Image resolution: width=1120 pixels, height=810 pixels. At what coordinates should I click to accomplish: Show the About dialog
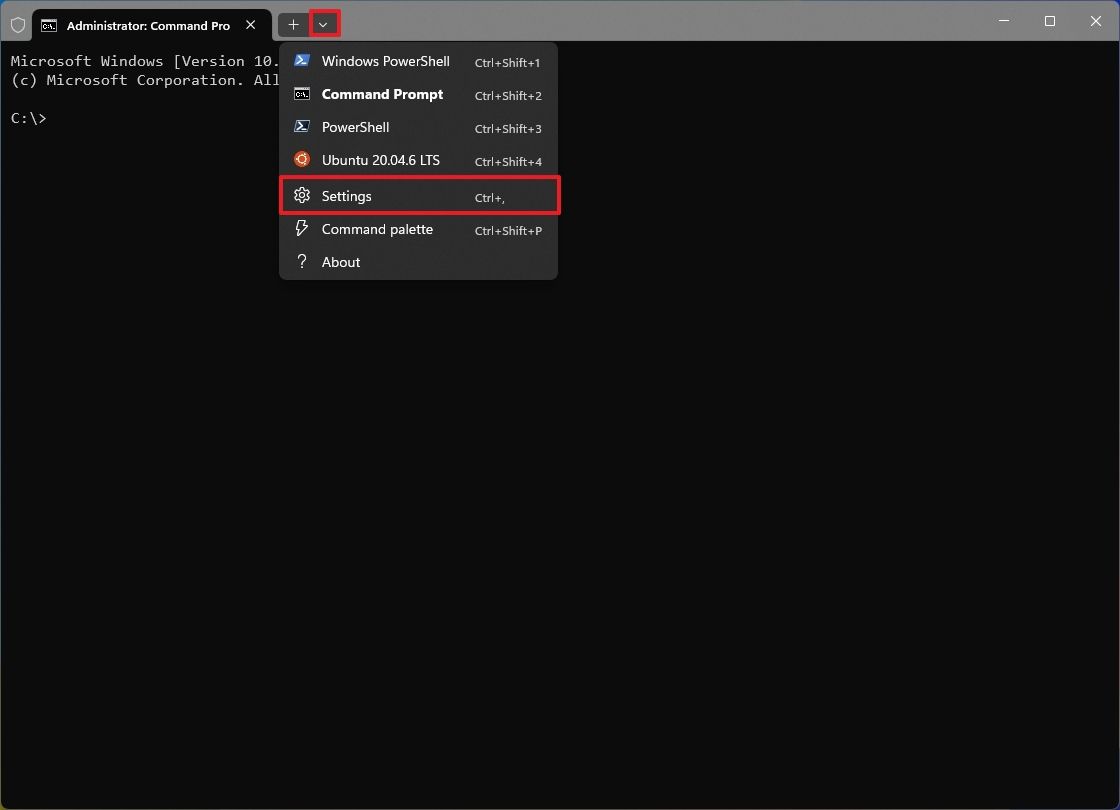click(x=340, y=261)
